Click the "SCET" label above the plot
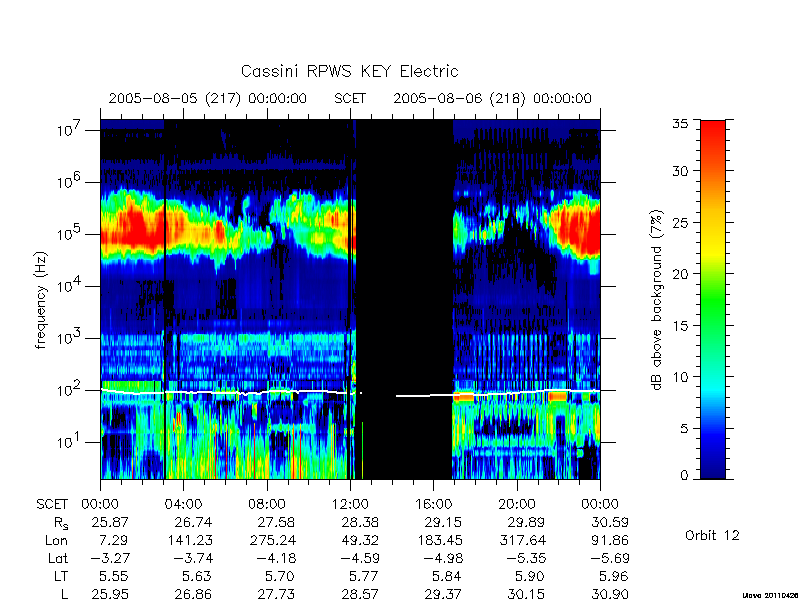Screen dimensions: 800x600 350,98
